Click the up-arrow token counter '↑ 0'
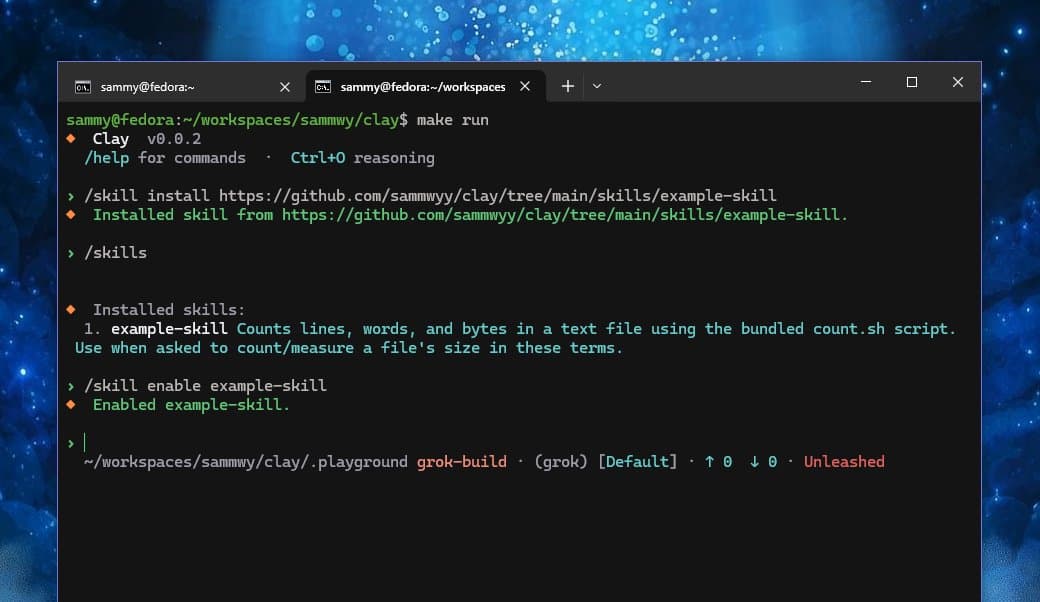Screen dimensions: 1040x602 click(718, 462)
